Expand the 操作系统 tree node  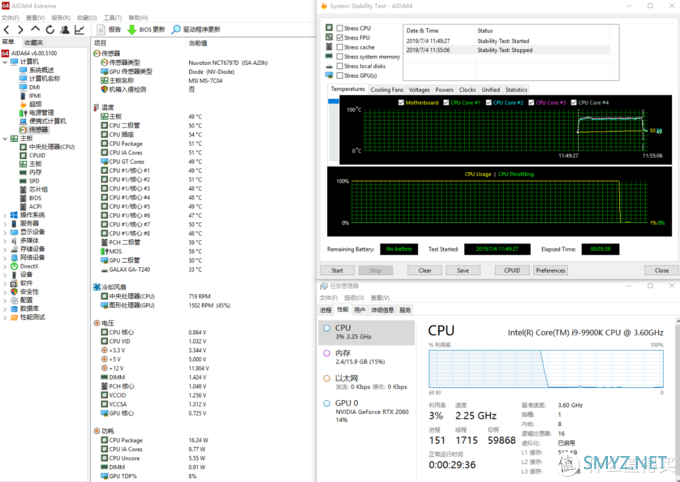[5, 215]
